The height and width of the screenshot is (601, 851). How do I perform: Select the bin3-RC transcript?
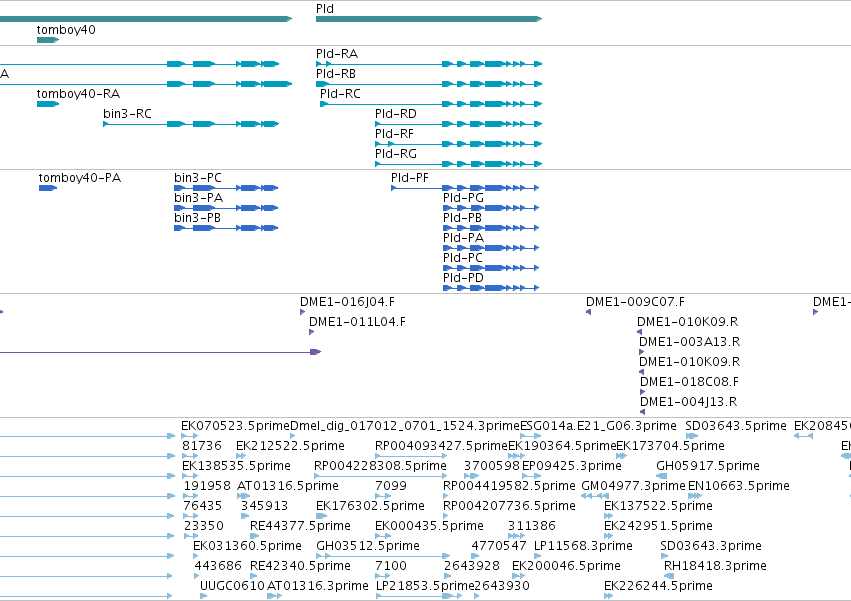tap(191, 124)
